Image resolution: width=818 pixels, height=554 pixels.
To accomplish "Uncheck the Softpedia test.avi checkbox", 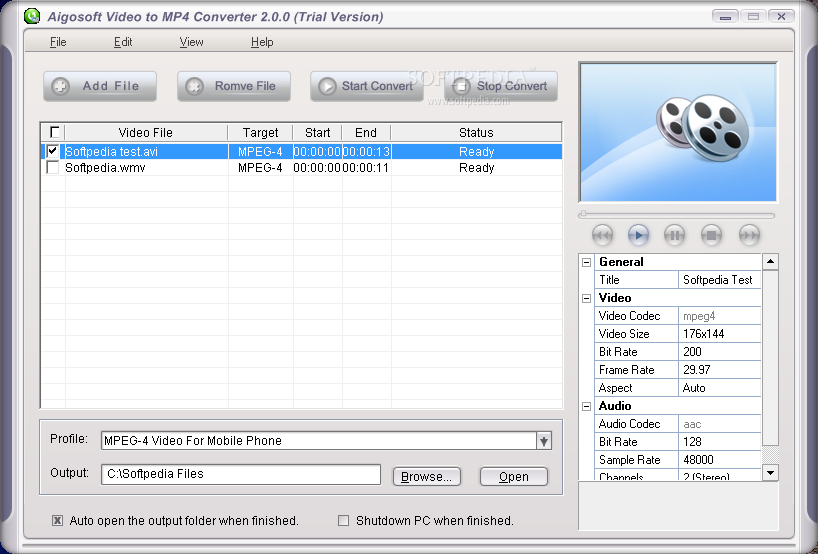I will [53, 151].
